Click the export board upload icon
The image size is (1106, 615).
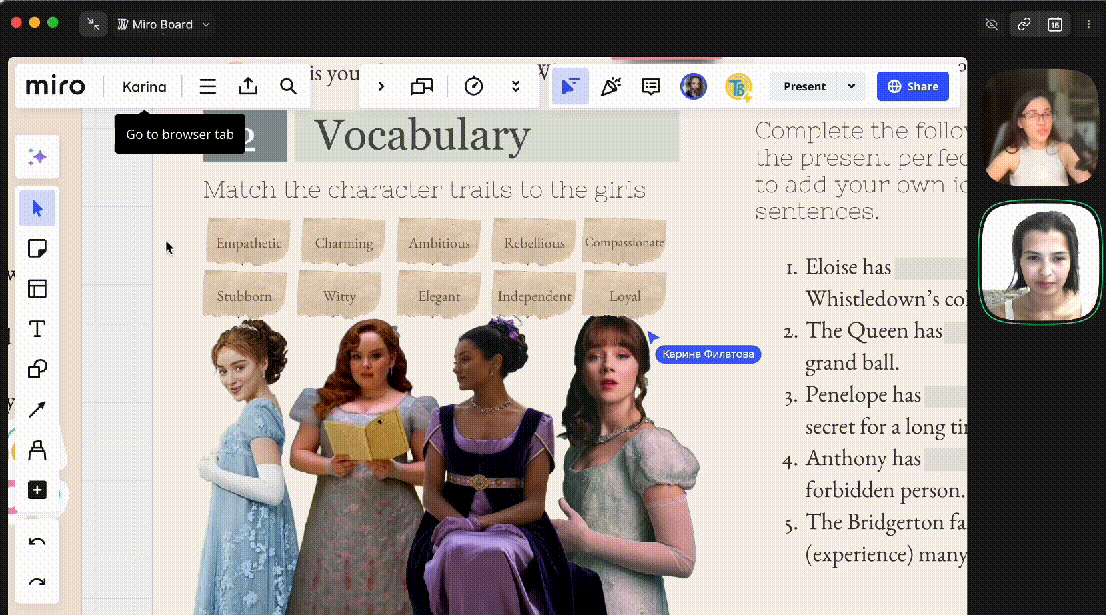pyautogui.click(x=248, y=87)
